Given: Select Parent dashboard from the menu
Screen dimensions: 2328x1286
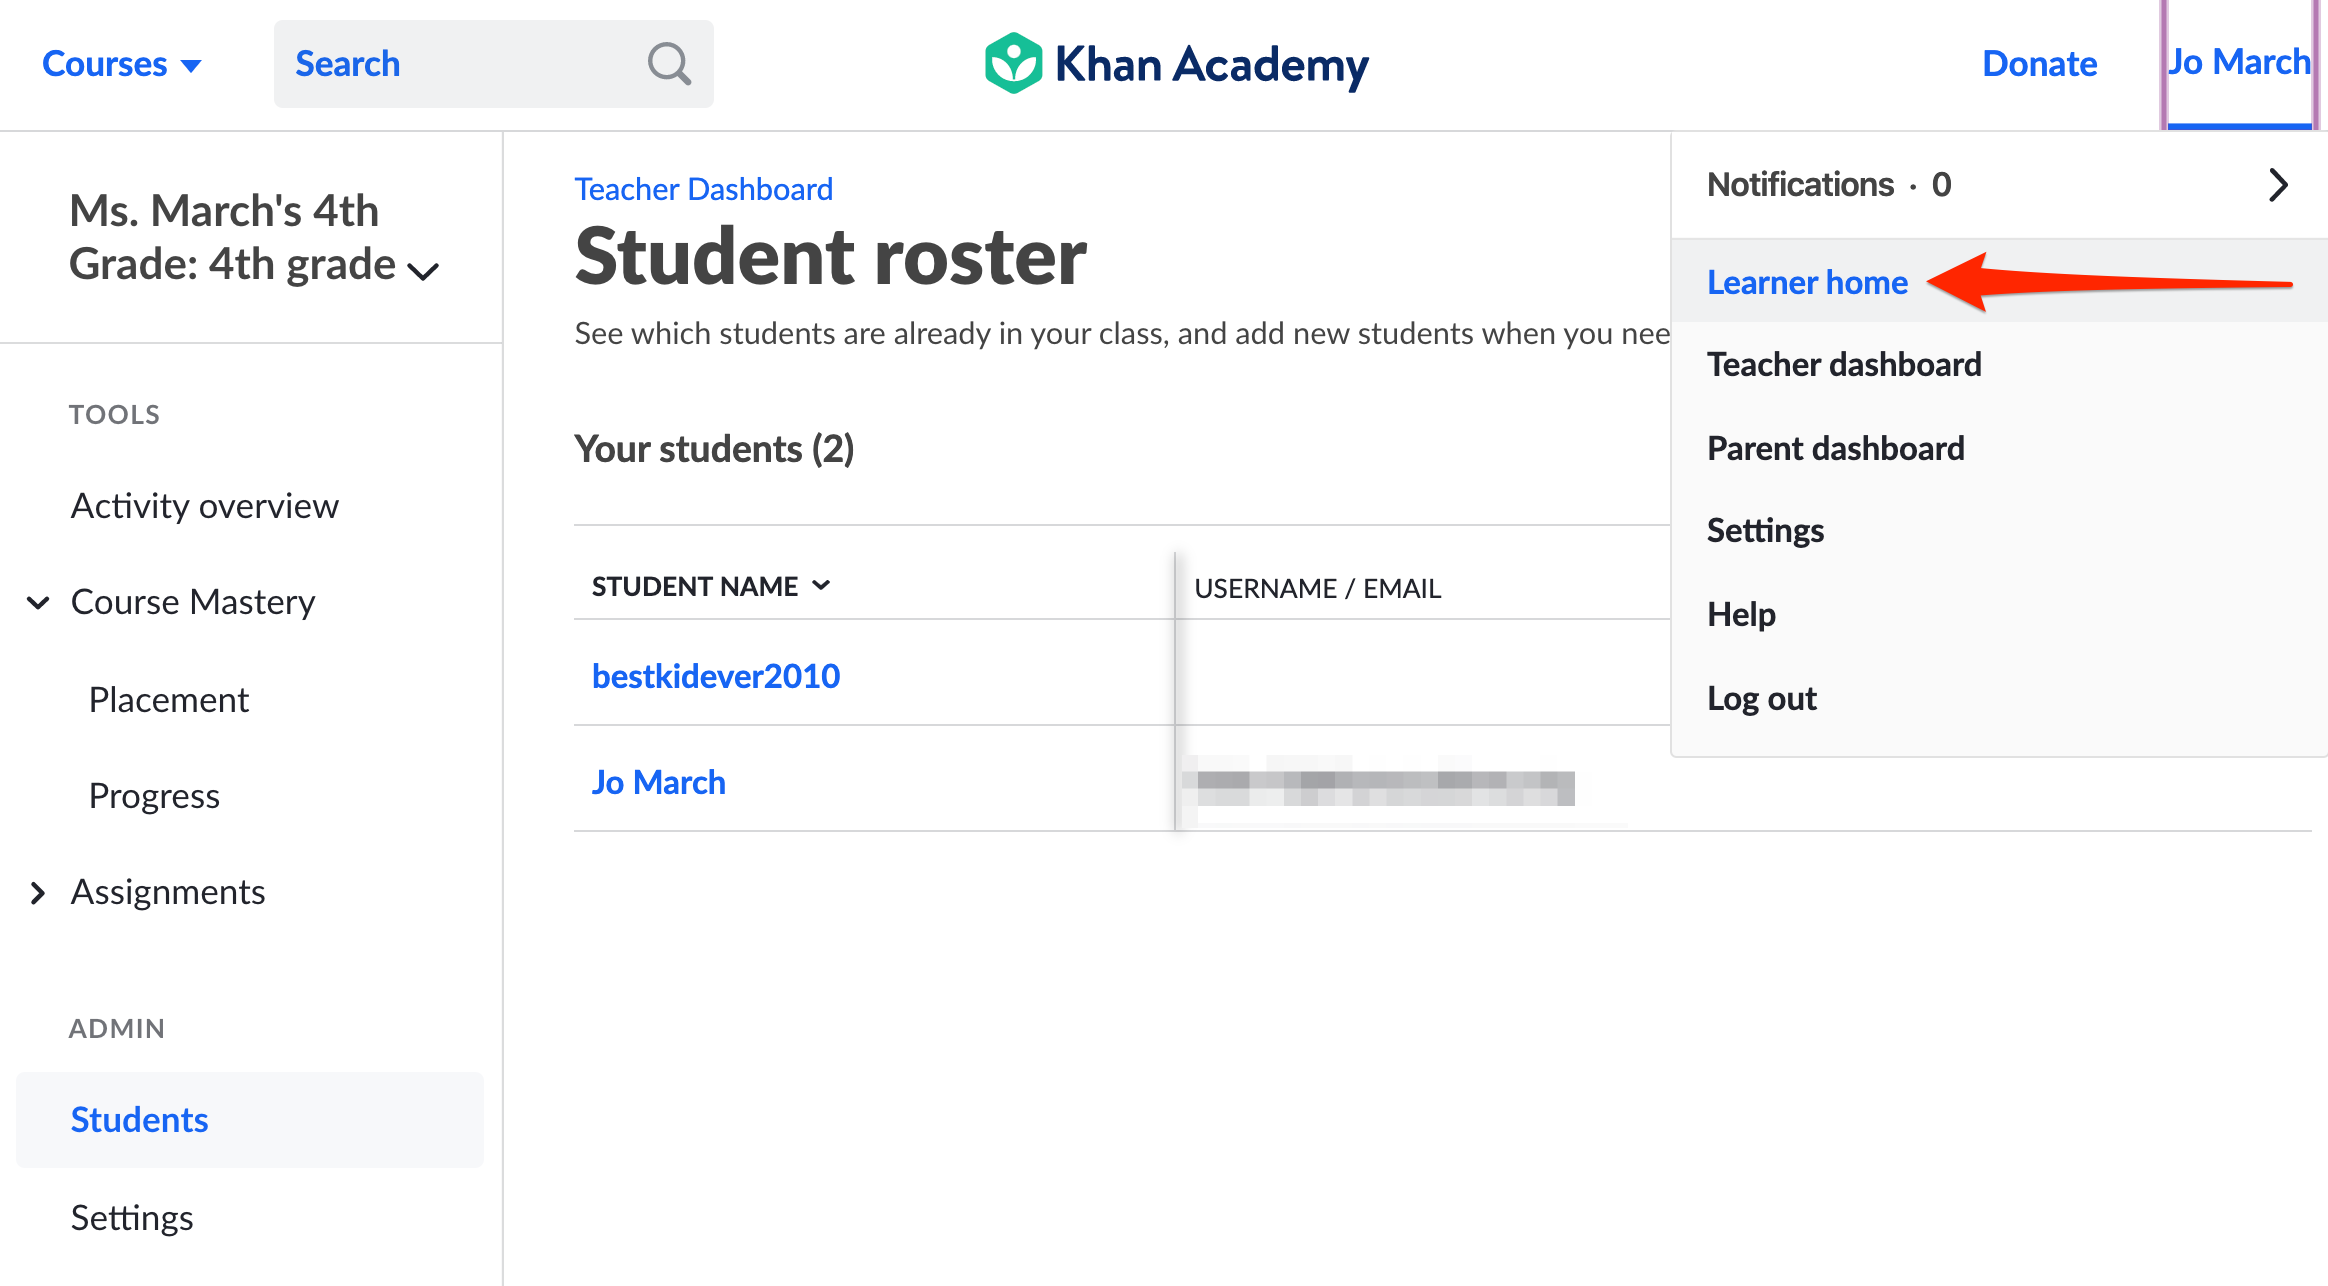Looking at the screenshot, I should [1836, 448].
